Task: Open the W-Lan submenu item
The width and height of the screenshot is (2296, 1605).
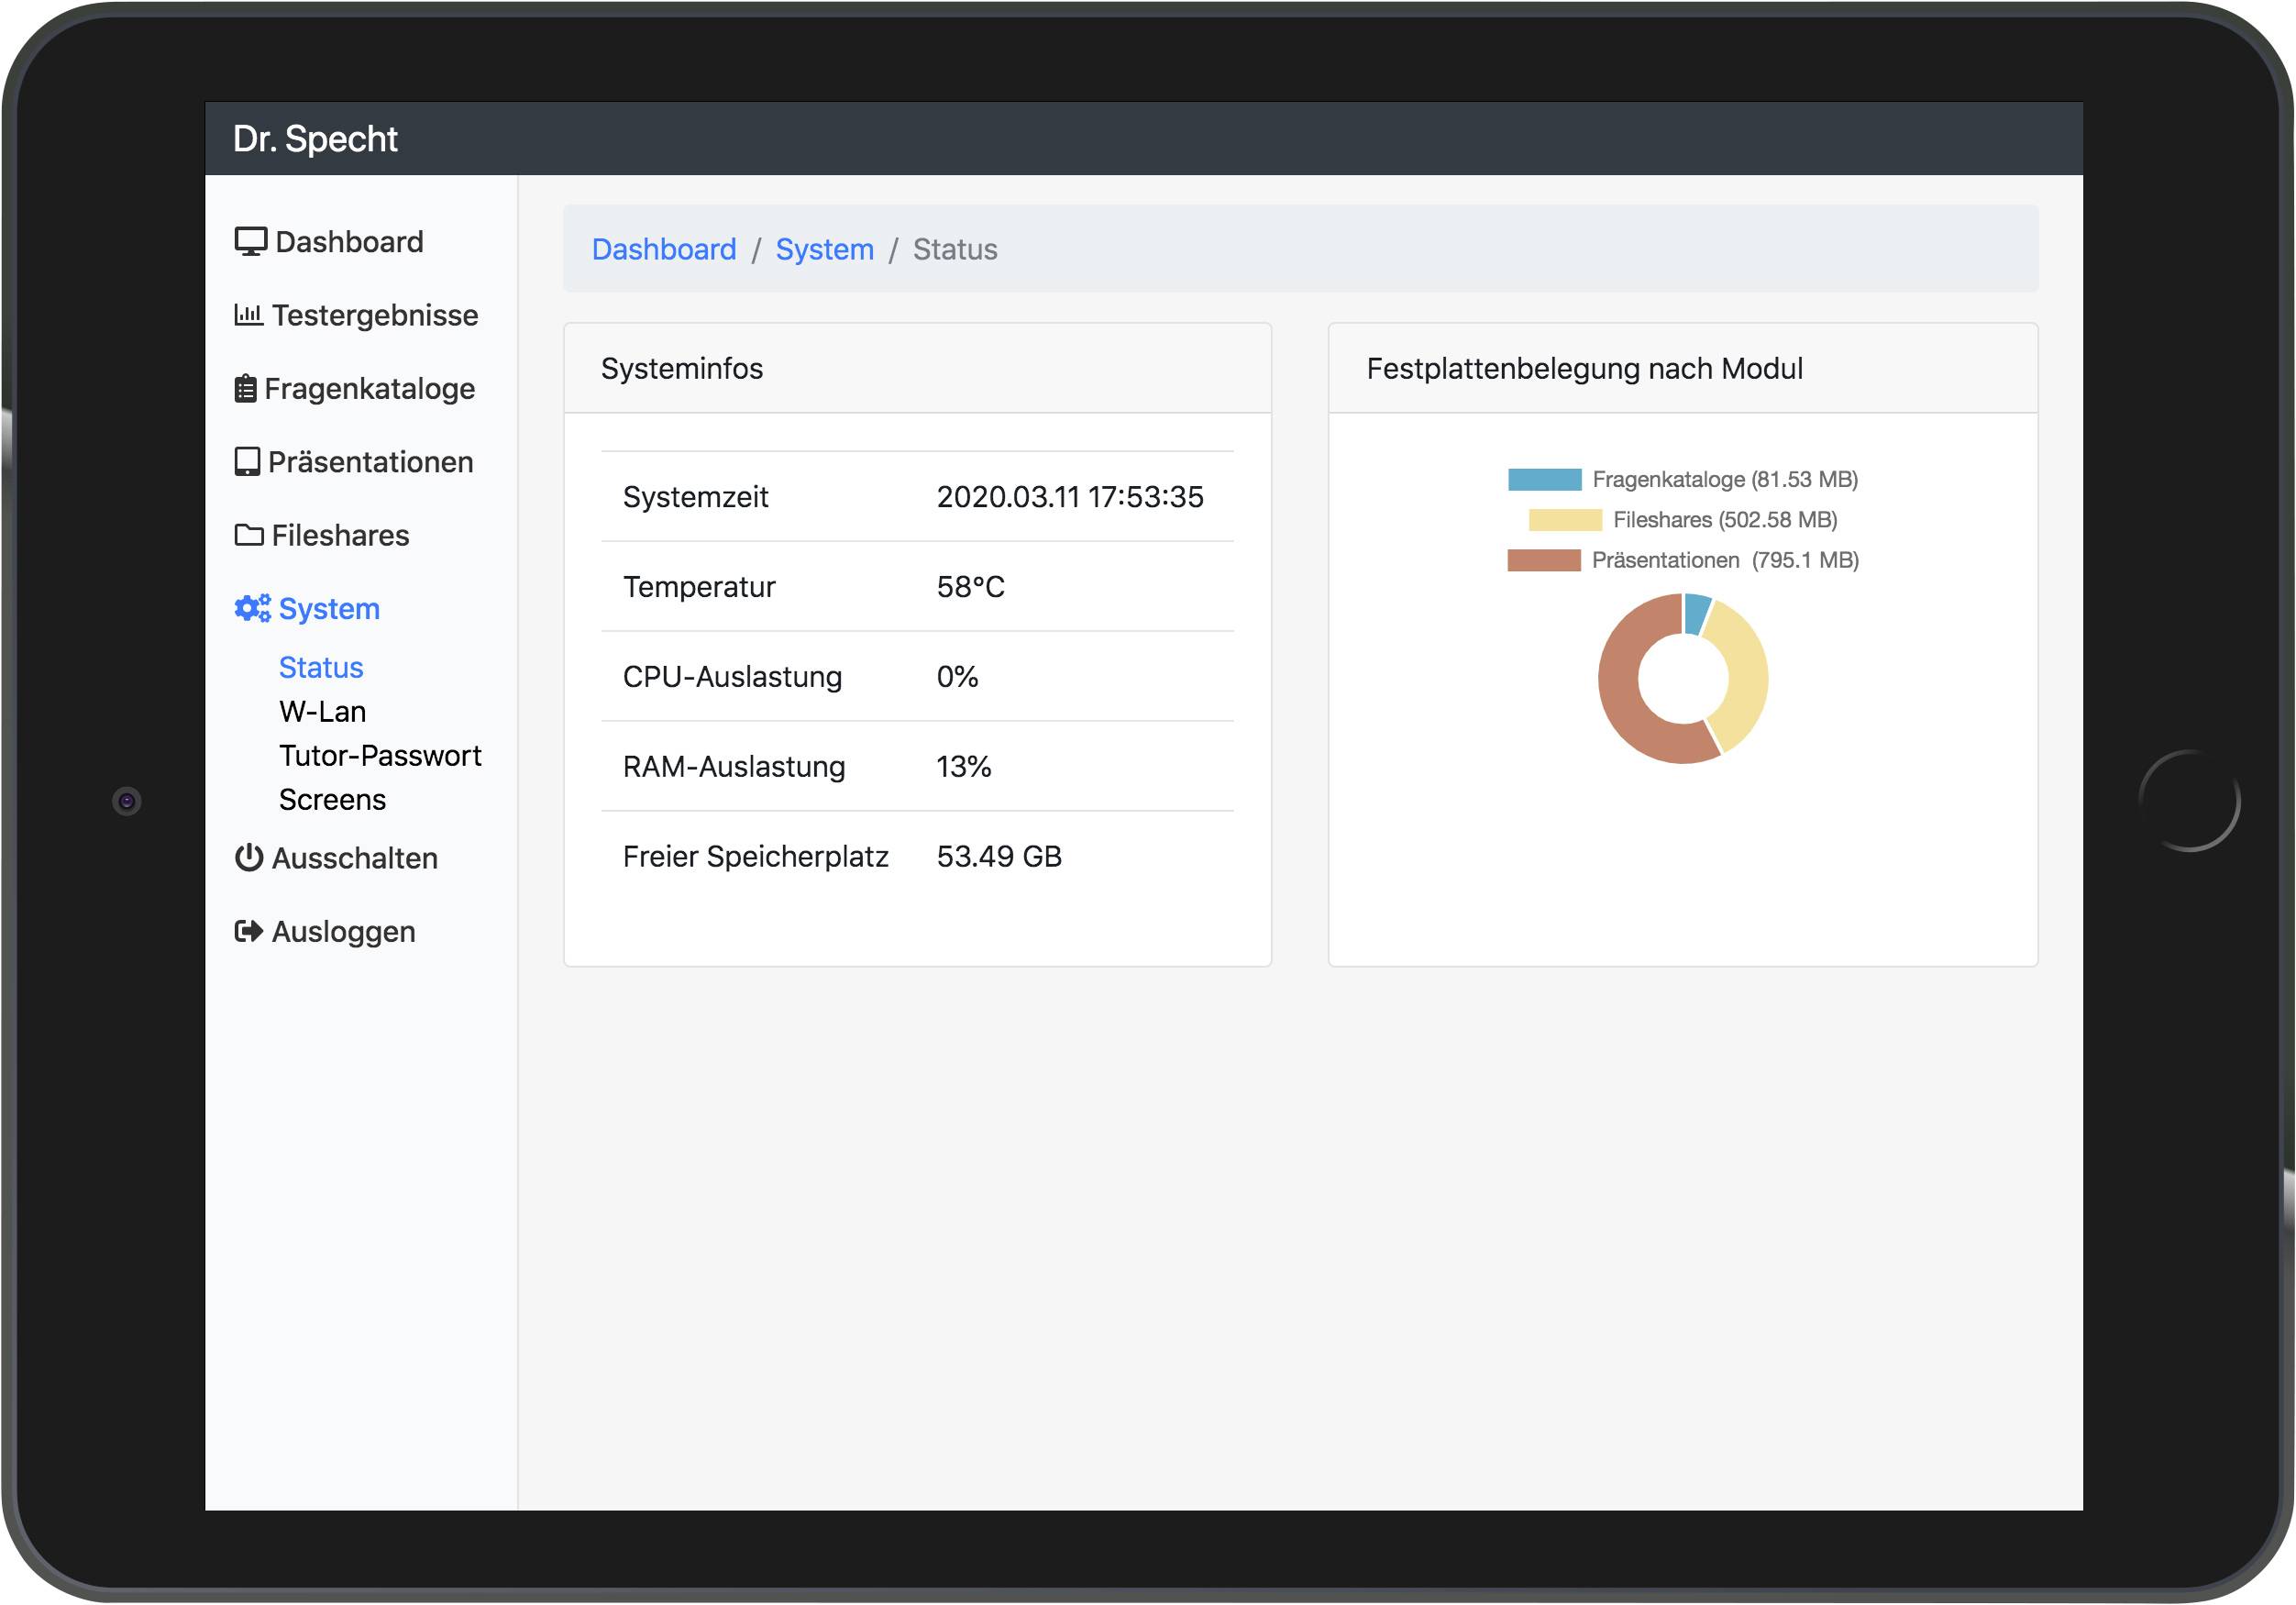Action: tap(322, 711)
